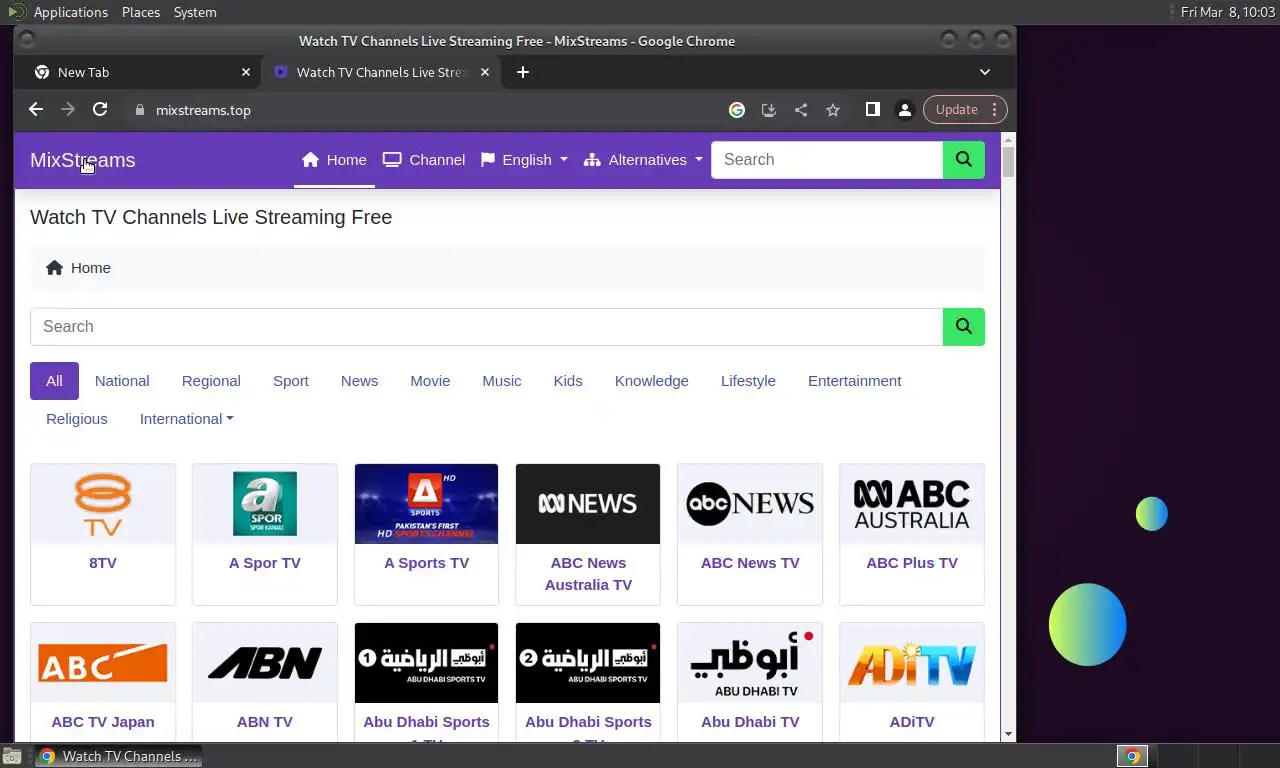
Task: Filter channels by Music
Action: (x=502, y=381)
